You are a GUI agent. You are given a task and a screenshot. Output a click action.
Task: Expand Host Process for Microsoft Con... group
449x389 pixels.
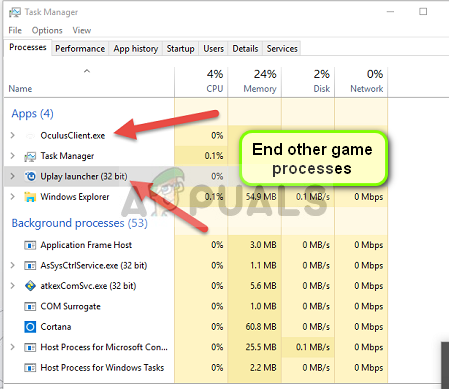(13, 347)
